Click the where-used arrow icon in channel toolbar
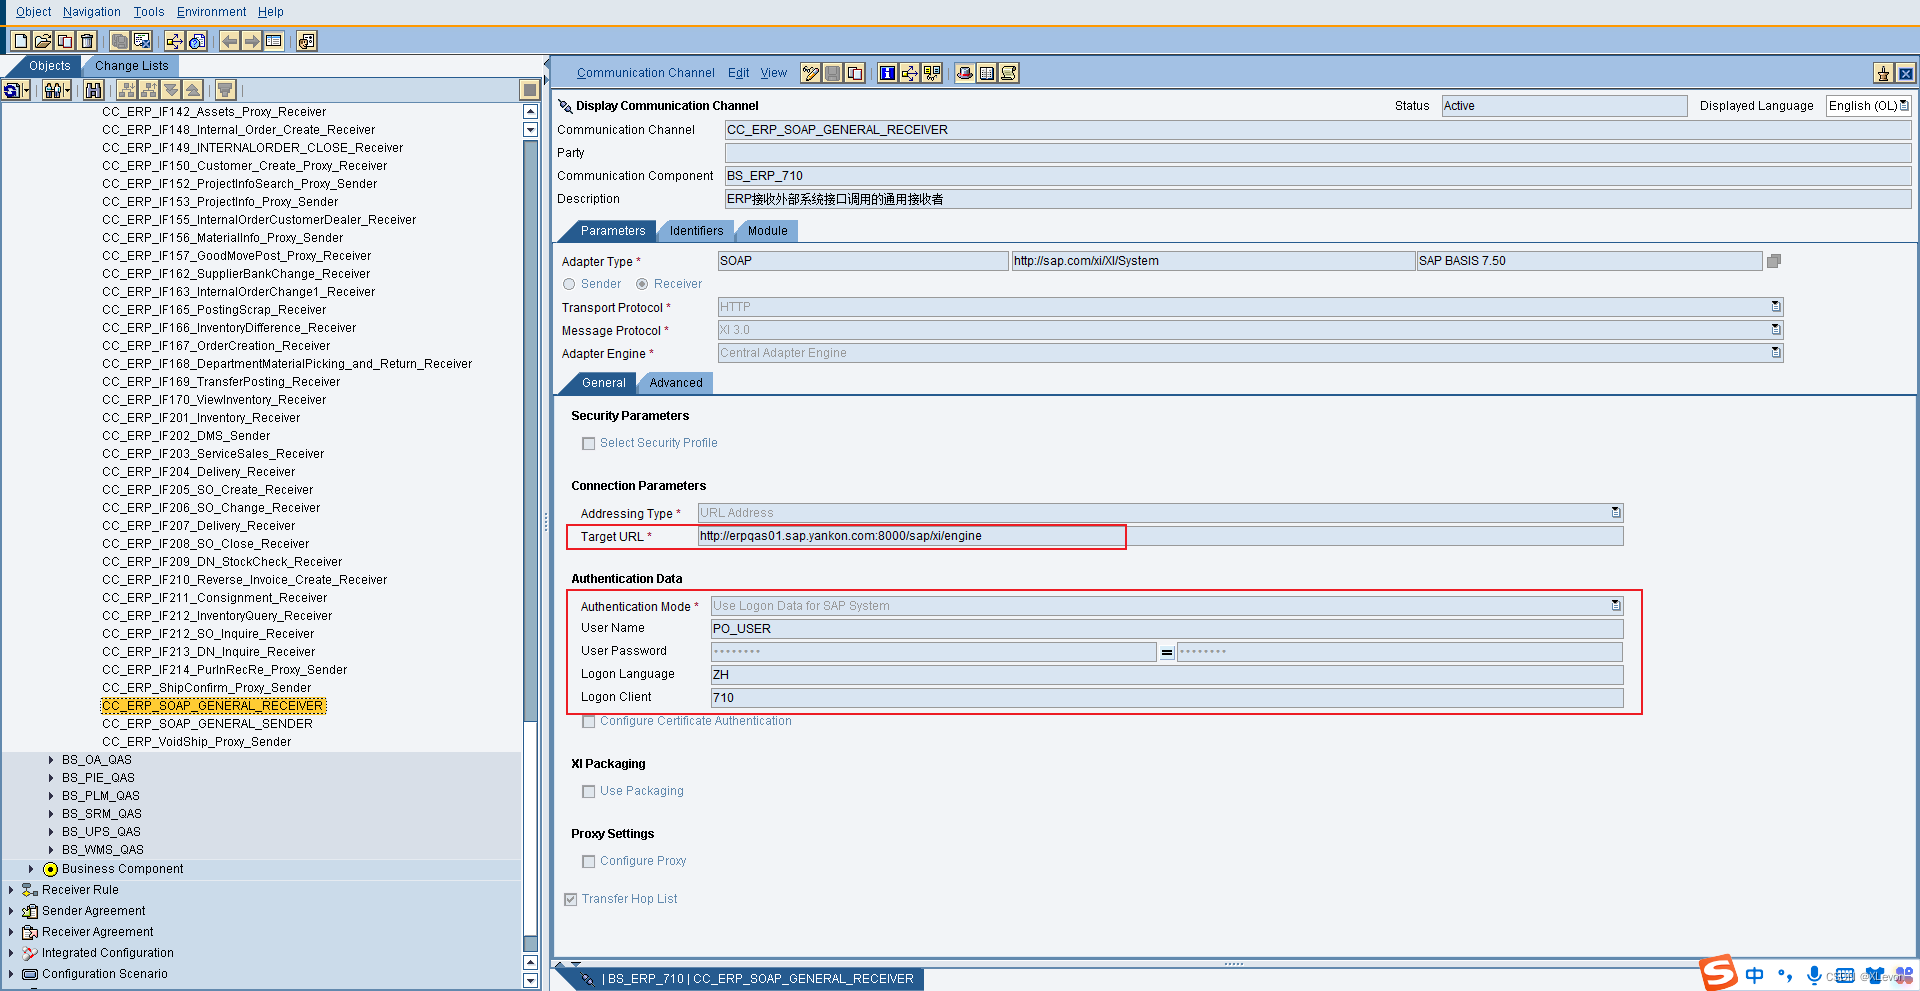 (909, 73)
